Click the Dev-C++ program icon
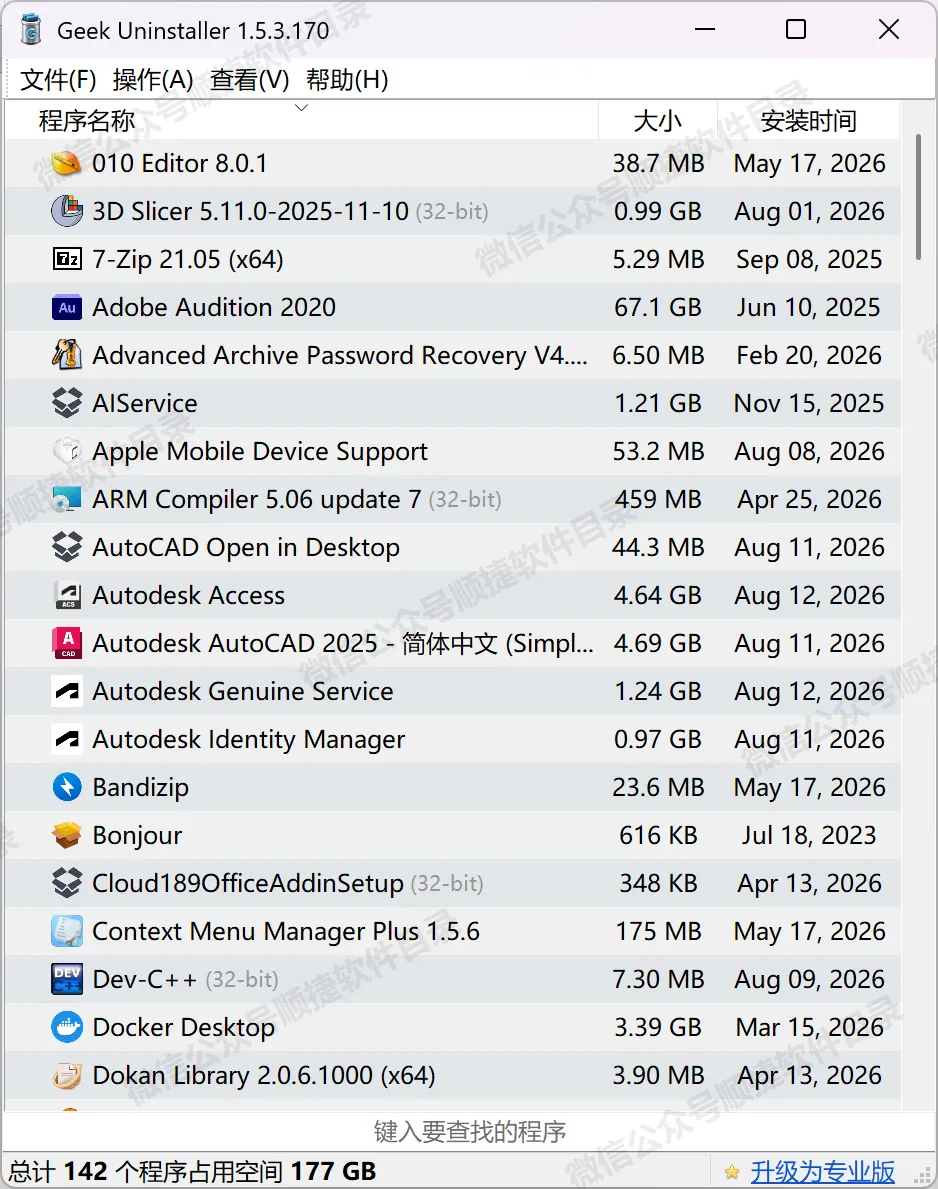The width and height of the screenshot is (938, 1189). coord(67,979)
